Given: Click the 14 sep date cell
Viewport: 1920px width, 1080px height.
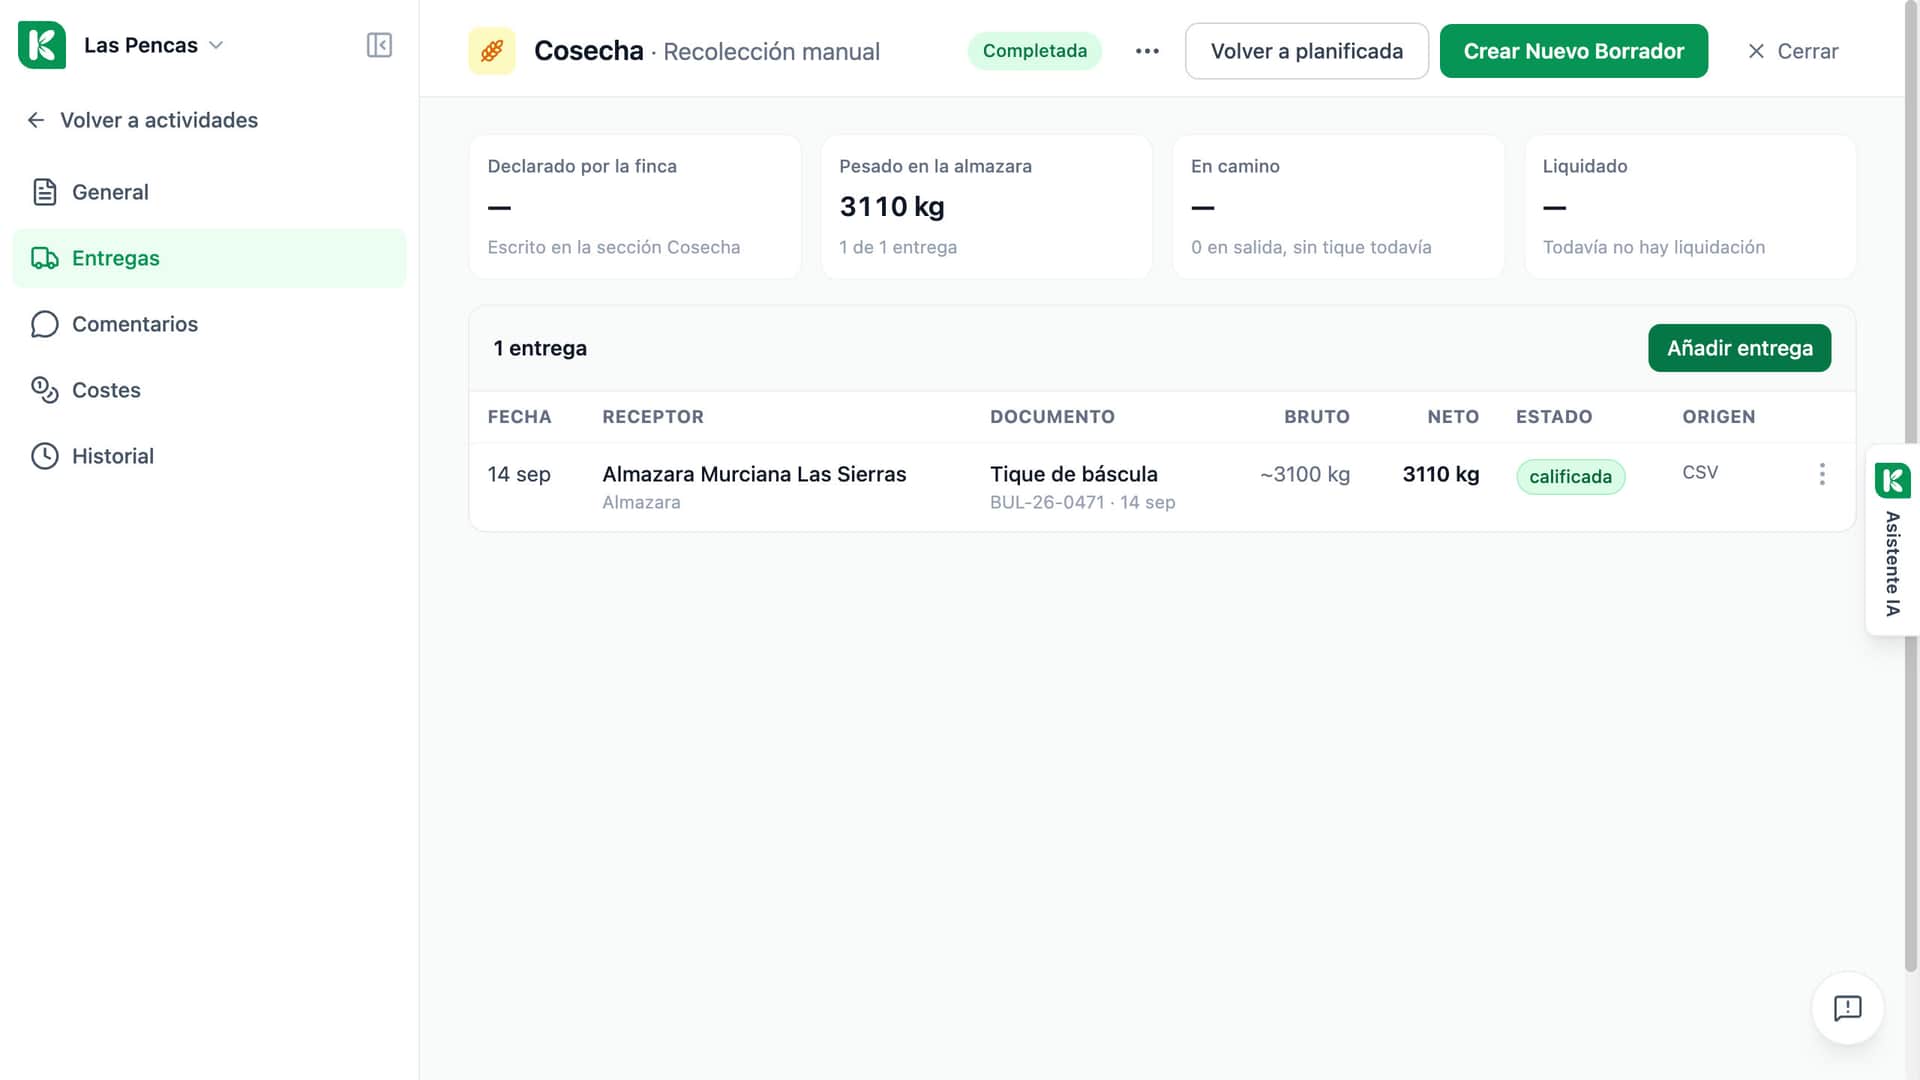Looking at the screenshot, I should click(x=519, y=474).
